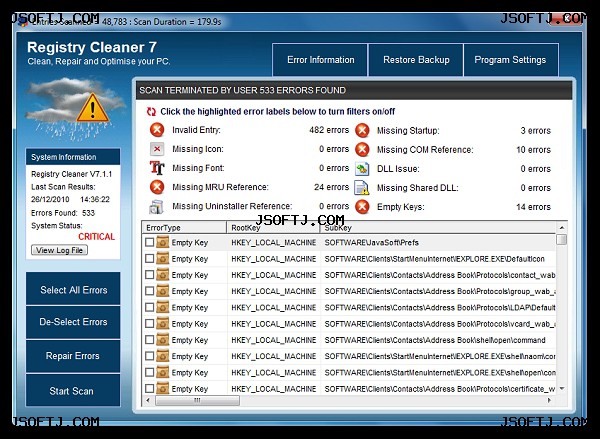600x439 pixels.
Task: Click the horizontal scrollbar right arrow
Action: (x=549, y=400)
